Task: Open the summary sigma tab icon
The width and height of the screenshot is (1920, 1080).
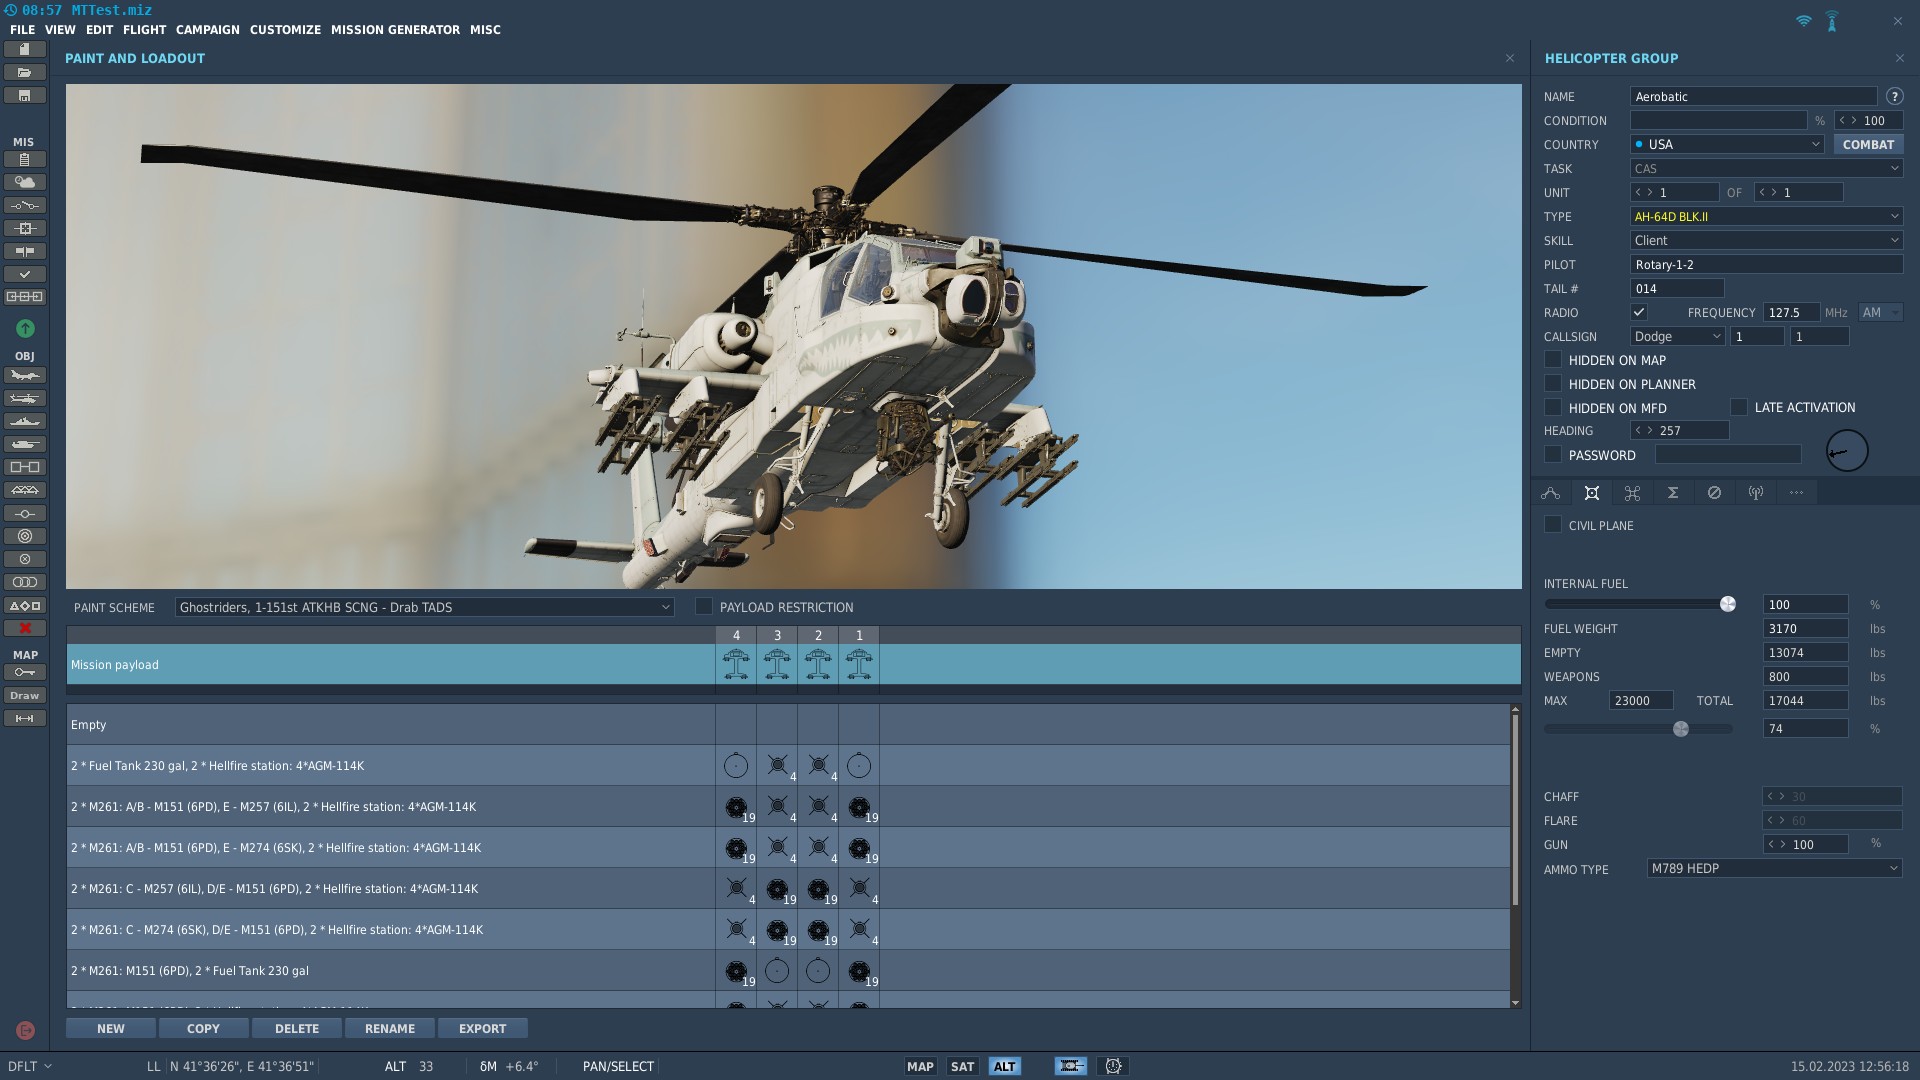Action: (x=1672, y=493)
